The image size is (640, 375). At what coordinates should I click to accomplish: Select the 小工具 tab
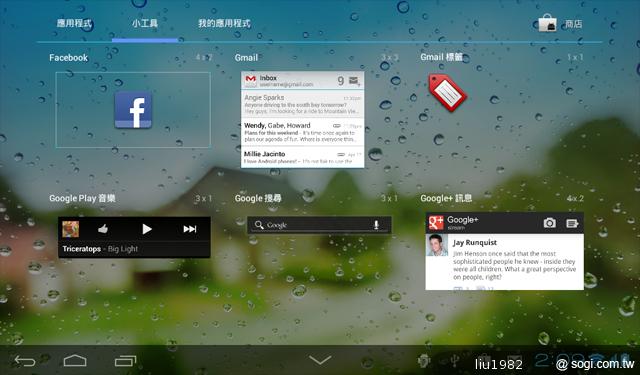coord(145,23)
